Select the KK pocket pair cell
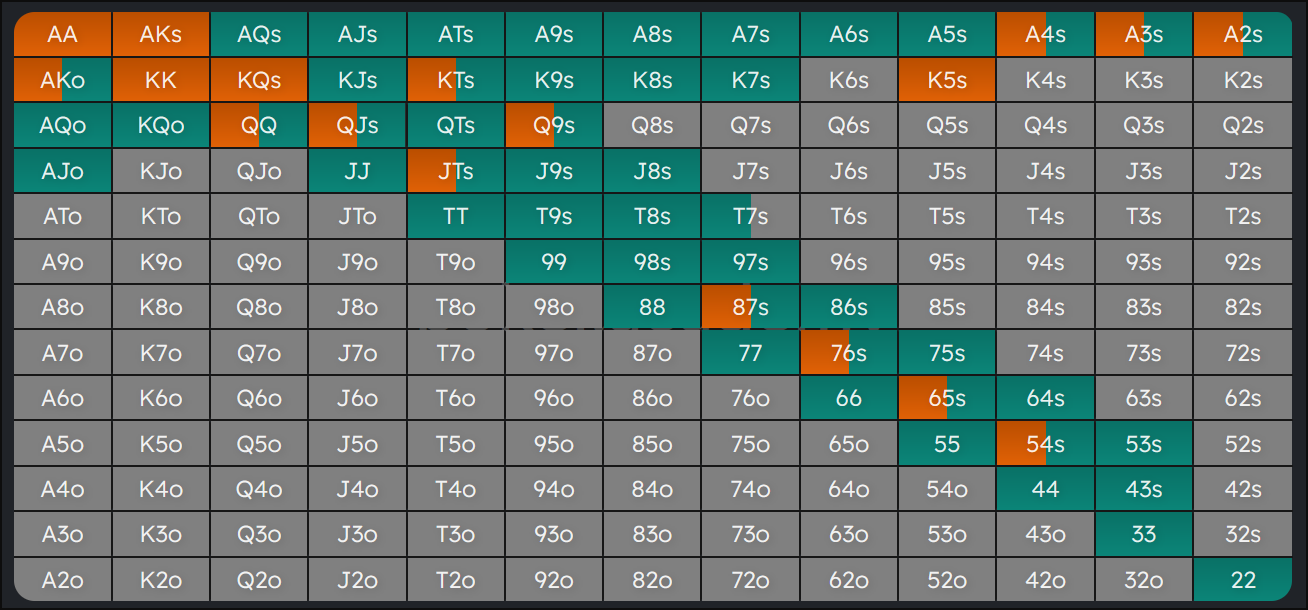The image size is (1308, 610). pyautogui.click(x=161, y=80)
